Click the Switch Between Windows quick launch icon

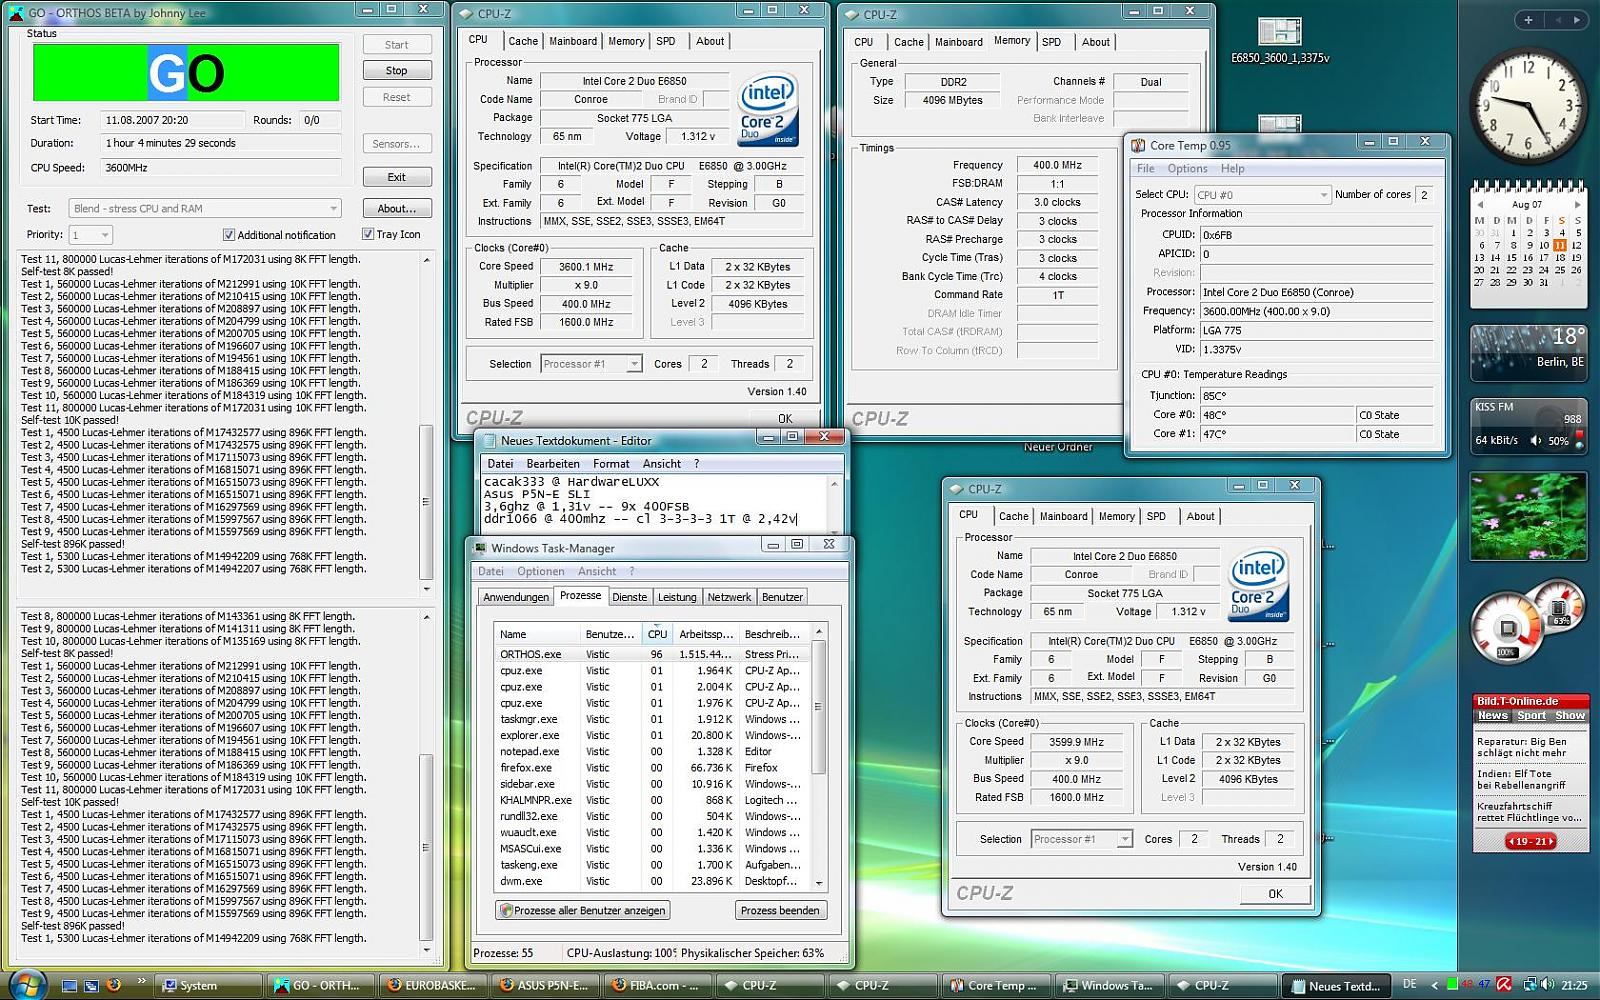(91, 985)
